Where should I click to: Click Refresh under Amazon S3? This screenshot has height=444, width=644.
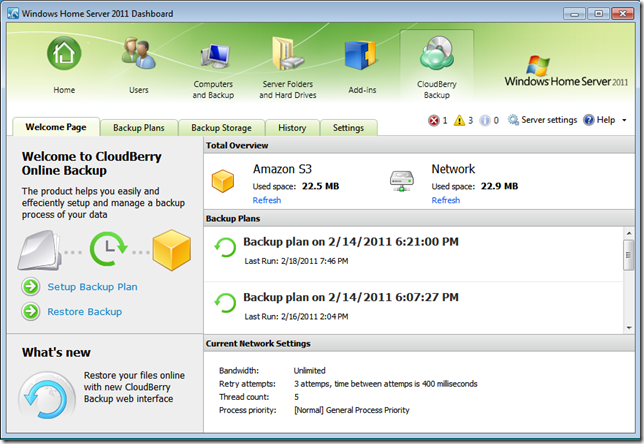(x=267, y=200)
